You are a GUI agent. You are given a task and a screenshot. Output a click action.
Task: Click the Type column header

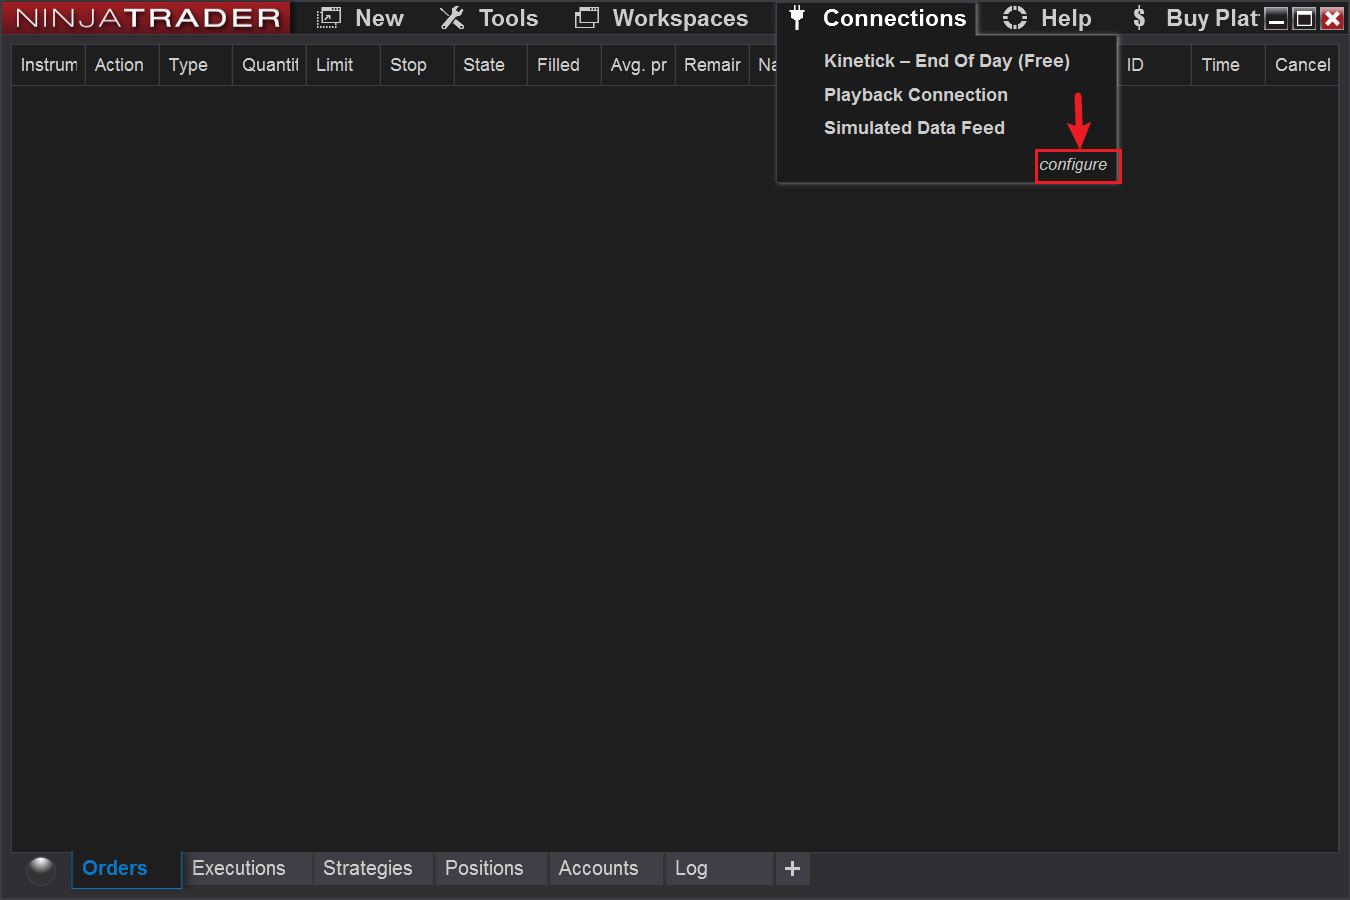195,65
